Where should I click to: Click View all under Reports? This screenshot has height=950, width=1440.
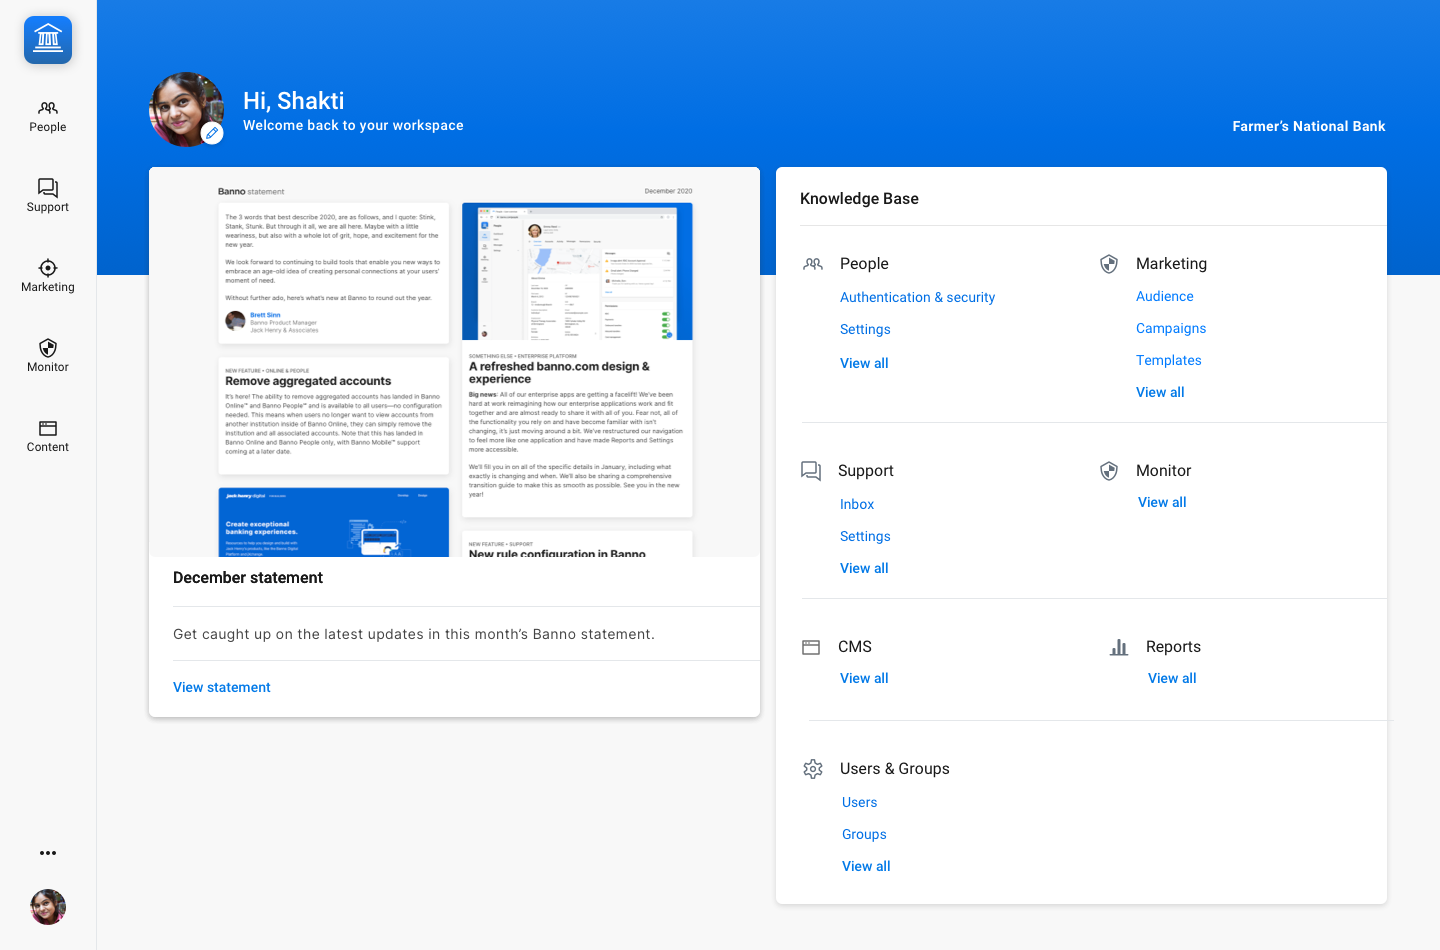click(x=1172, y=678)
